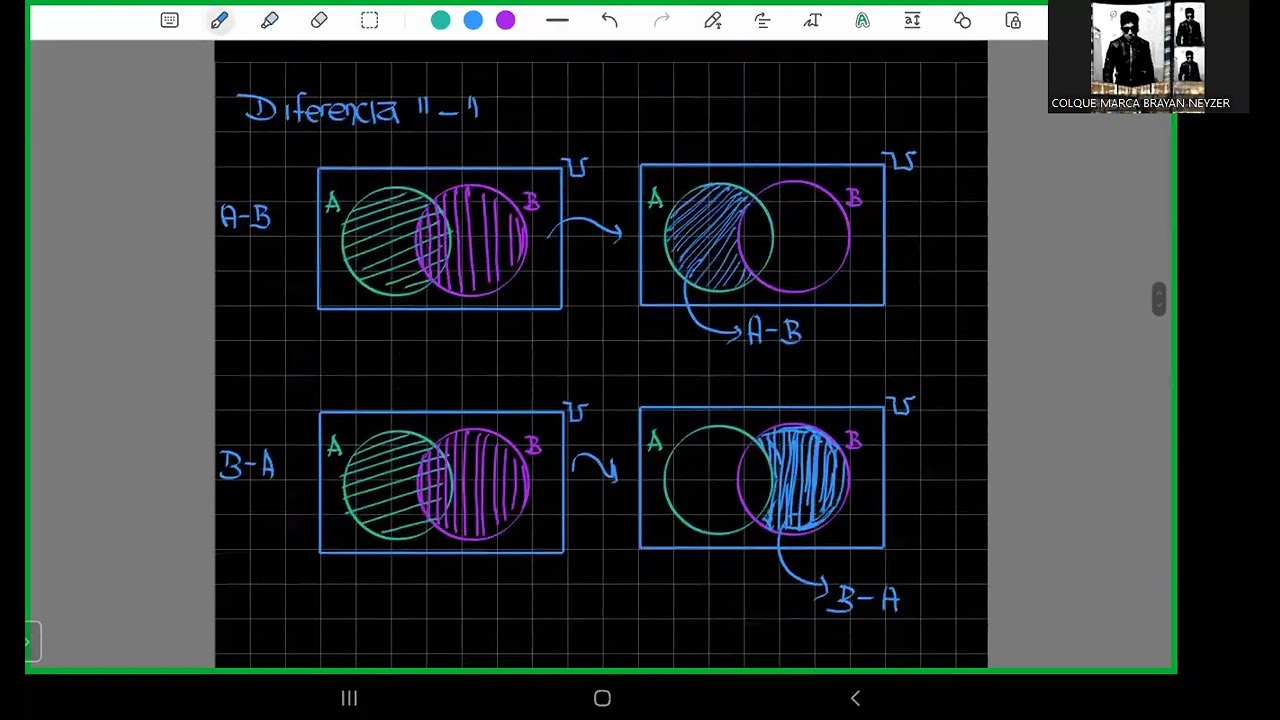Select the Highlighter tool

click(x=269, y=20)
